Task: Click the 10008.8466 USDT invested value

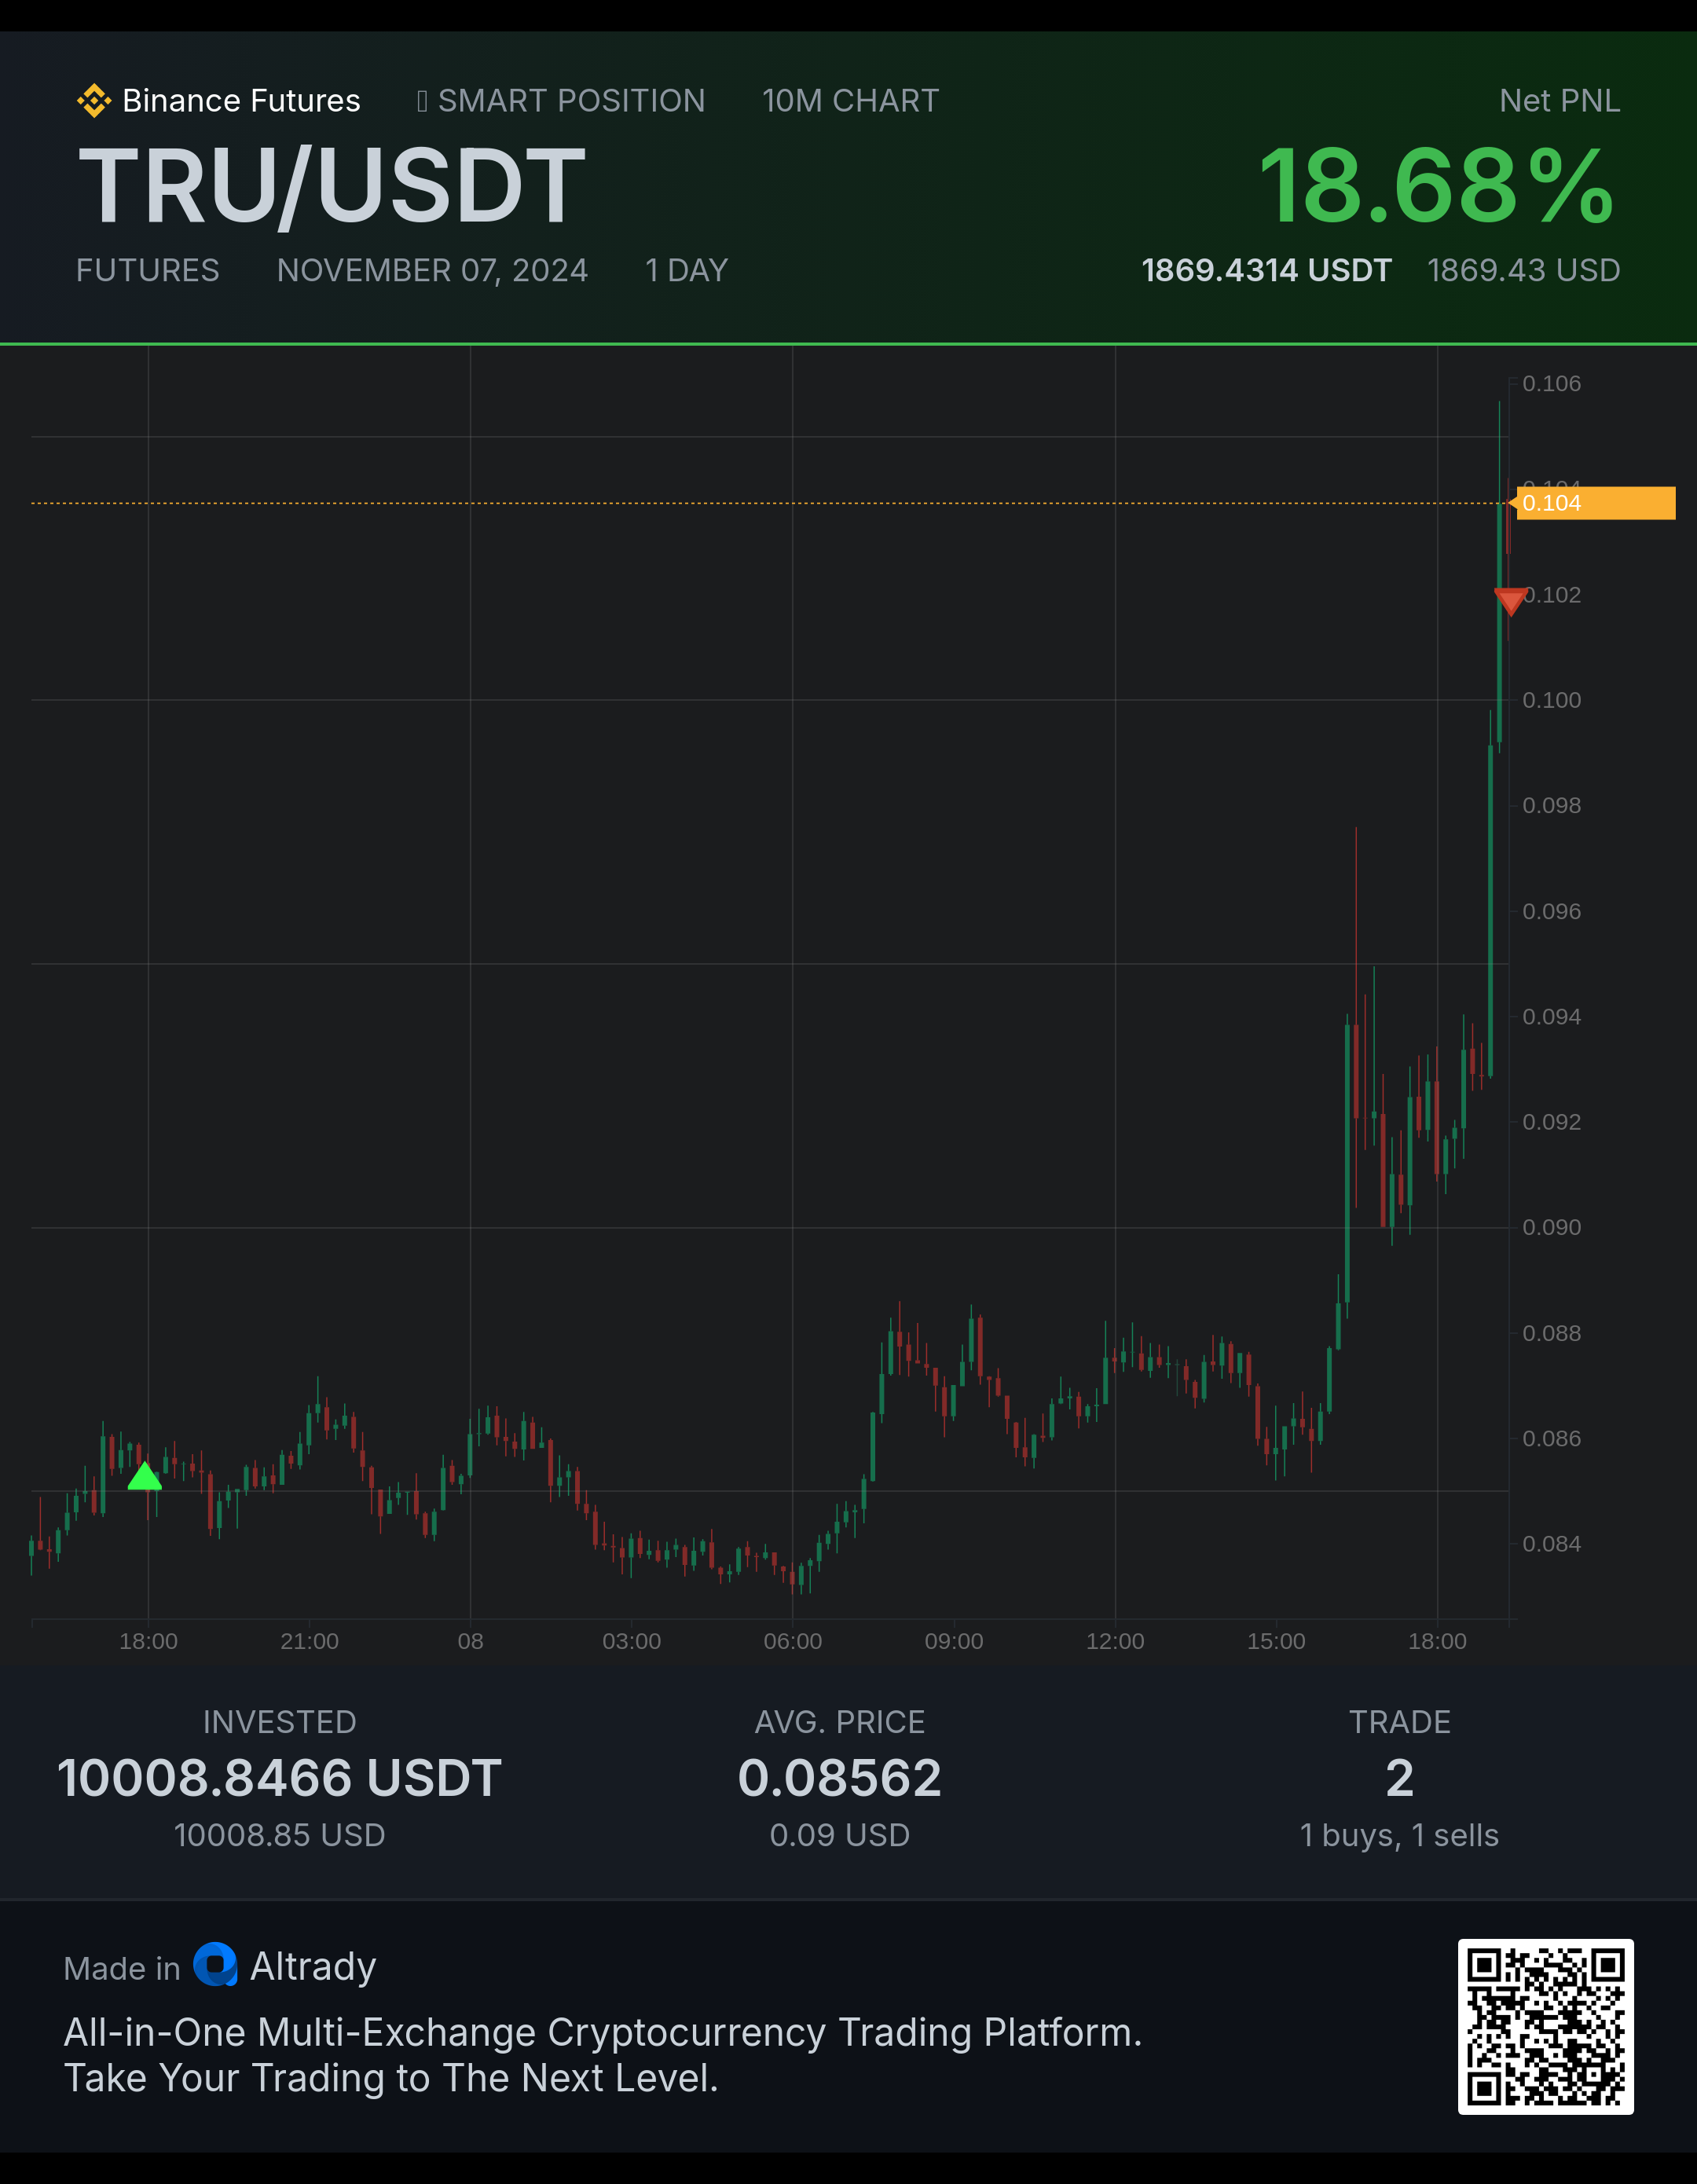Action: pyautogui.click(x=280, y=1778)
